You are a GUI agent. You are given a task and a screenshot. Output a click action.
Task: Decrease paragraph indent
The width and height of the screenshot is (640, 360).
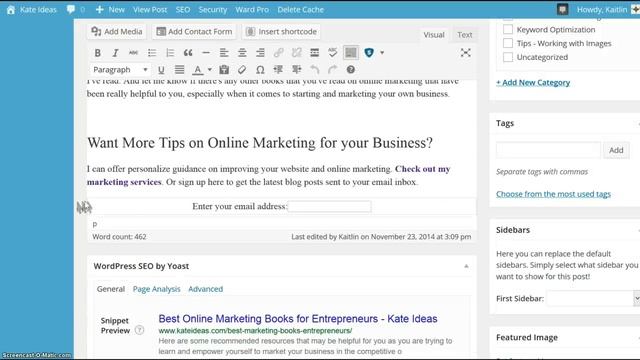coord(278,70)
